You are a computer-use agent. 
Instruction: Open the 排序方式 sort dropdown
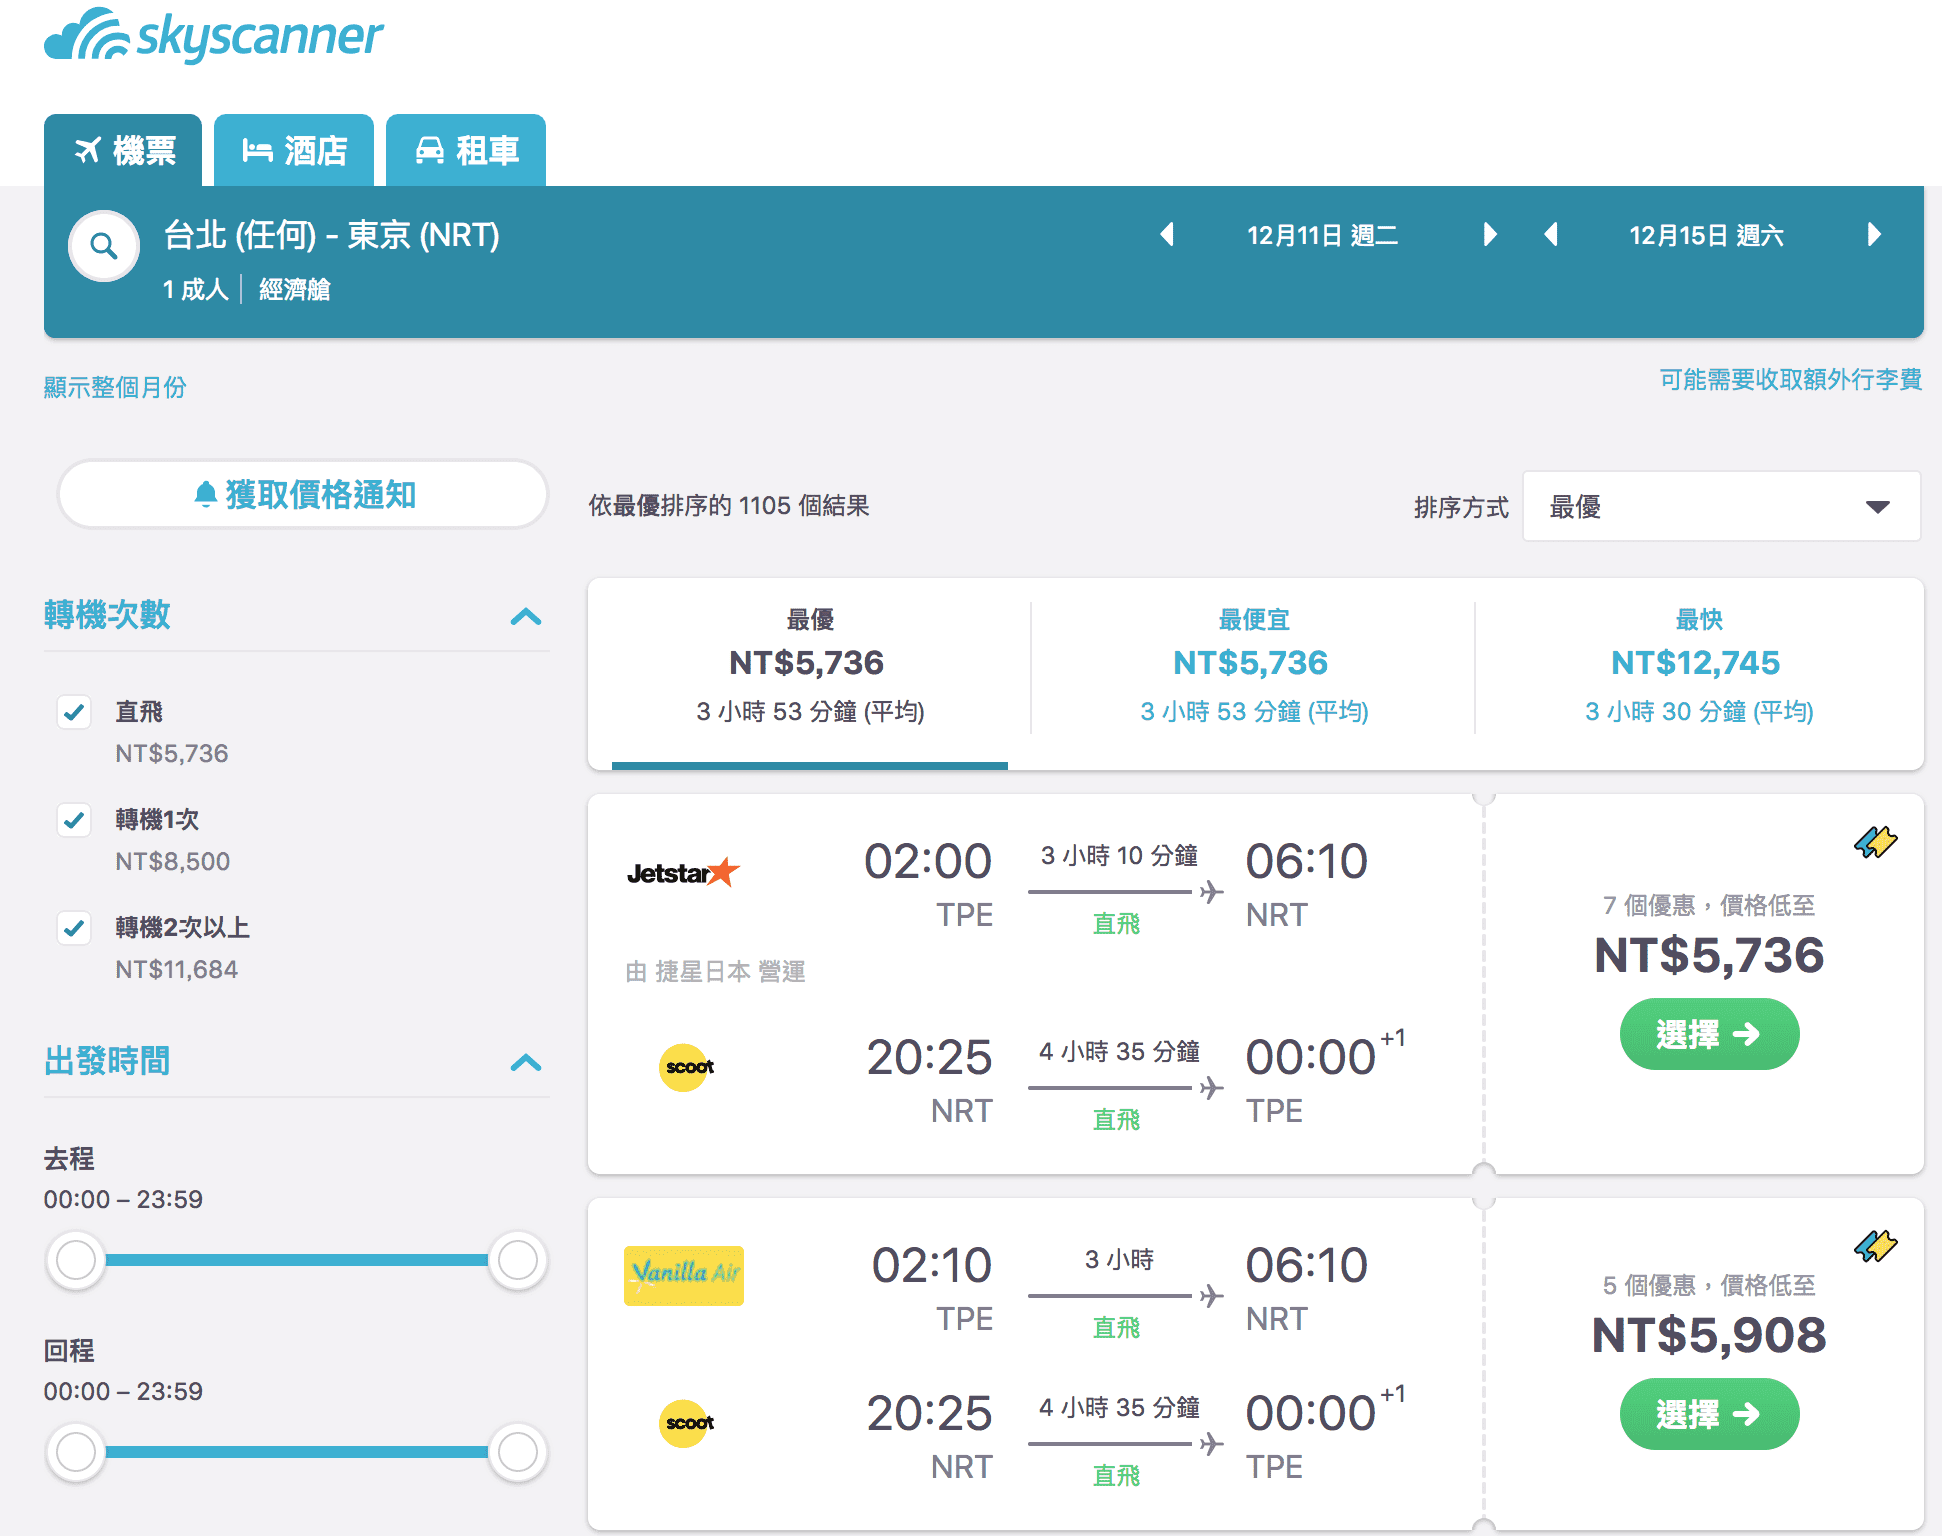click(x=1721, y=507)
